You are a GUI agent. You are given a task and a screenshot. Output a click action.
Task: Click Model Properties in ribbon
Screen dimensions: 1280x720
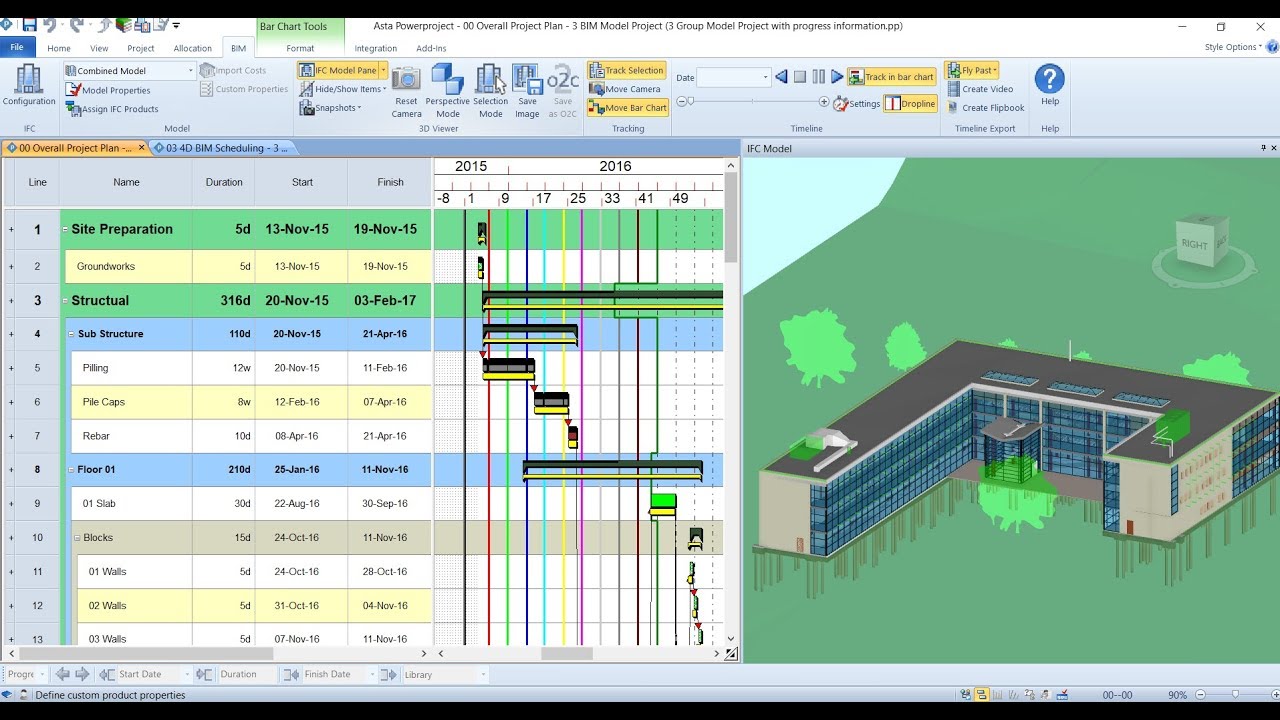108,90
